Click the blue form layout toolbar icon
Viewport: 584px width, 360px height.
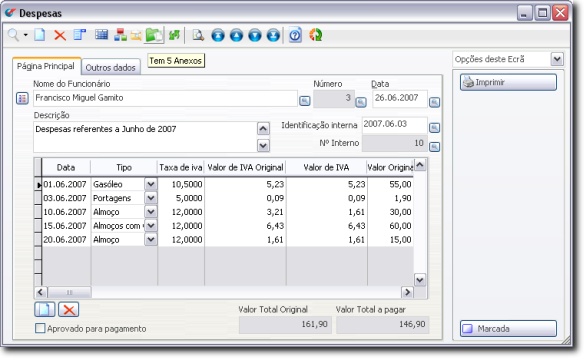80,35
